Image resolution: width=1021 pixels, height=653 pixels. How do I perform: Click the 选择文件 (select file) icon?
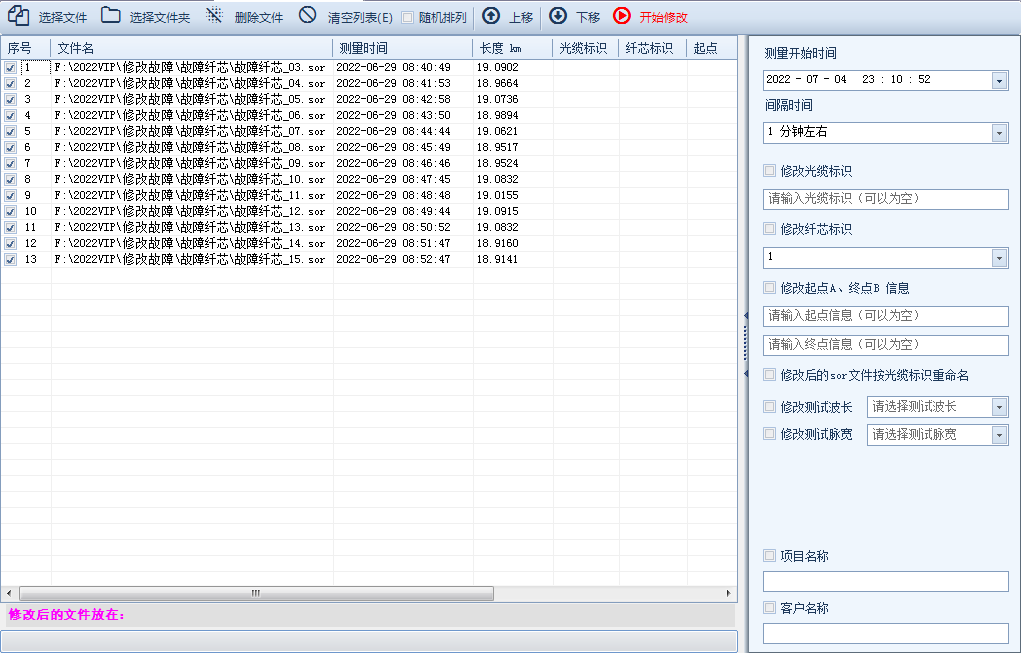pyautogui.click(x=18, y=16)
